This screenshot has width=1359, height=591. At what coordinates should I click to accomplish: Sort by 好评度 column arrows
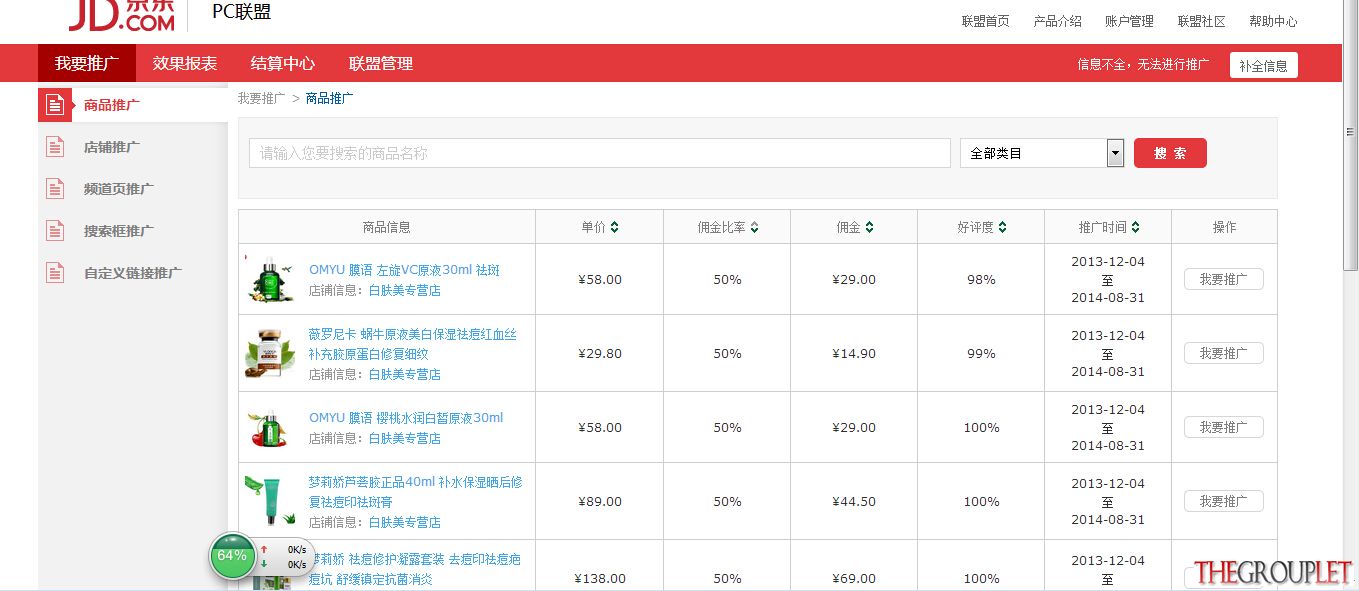1002,228
